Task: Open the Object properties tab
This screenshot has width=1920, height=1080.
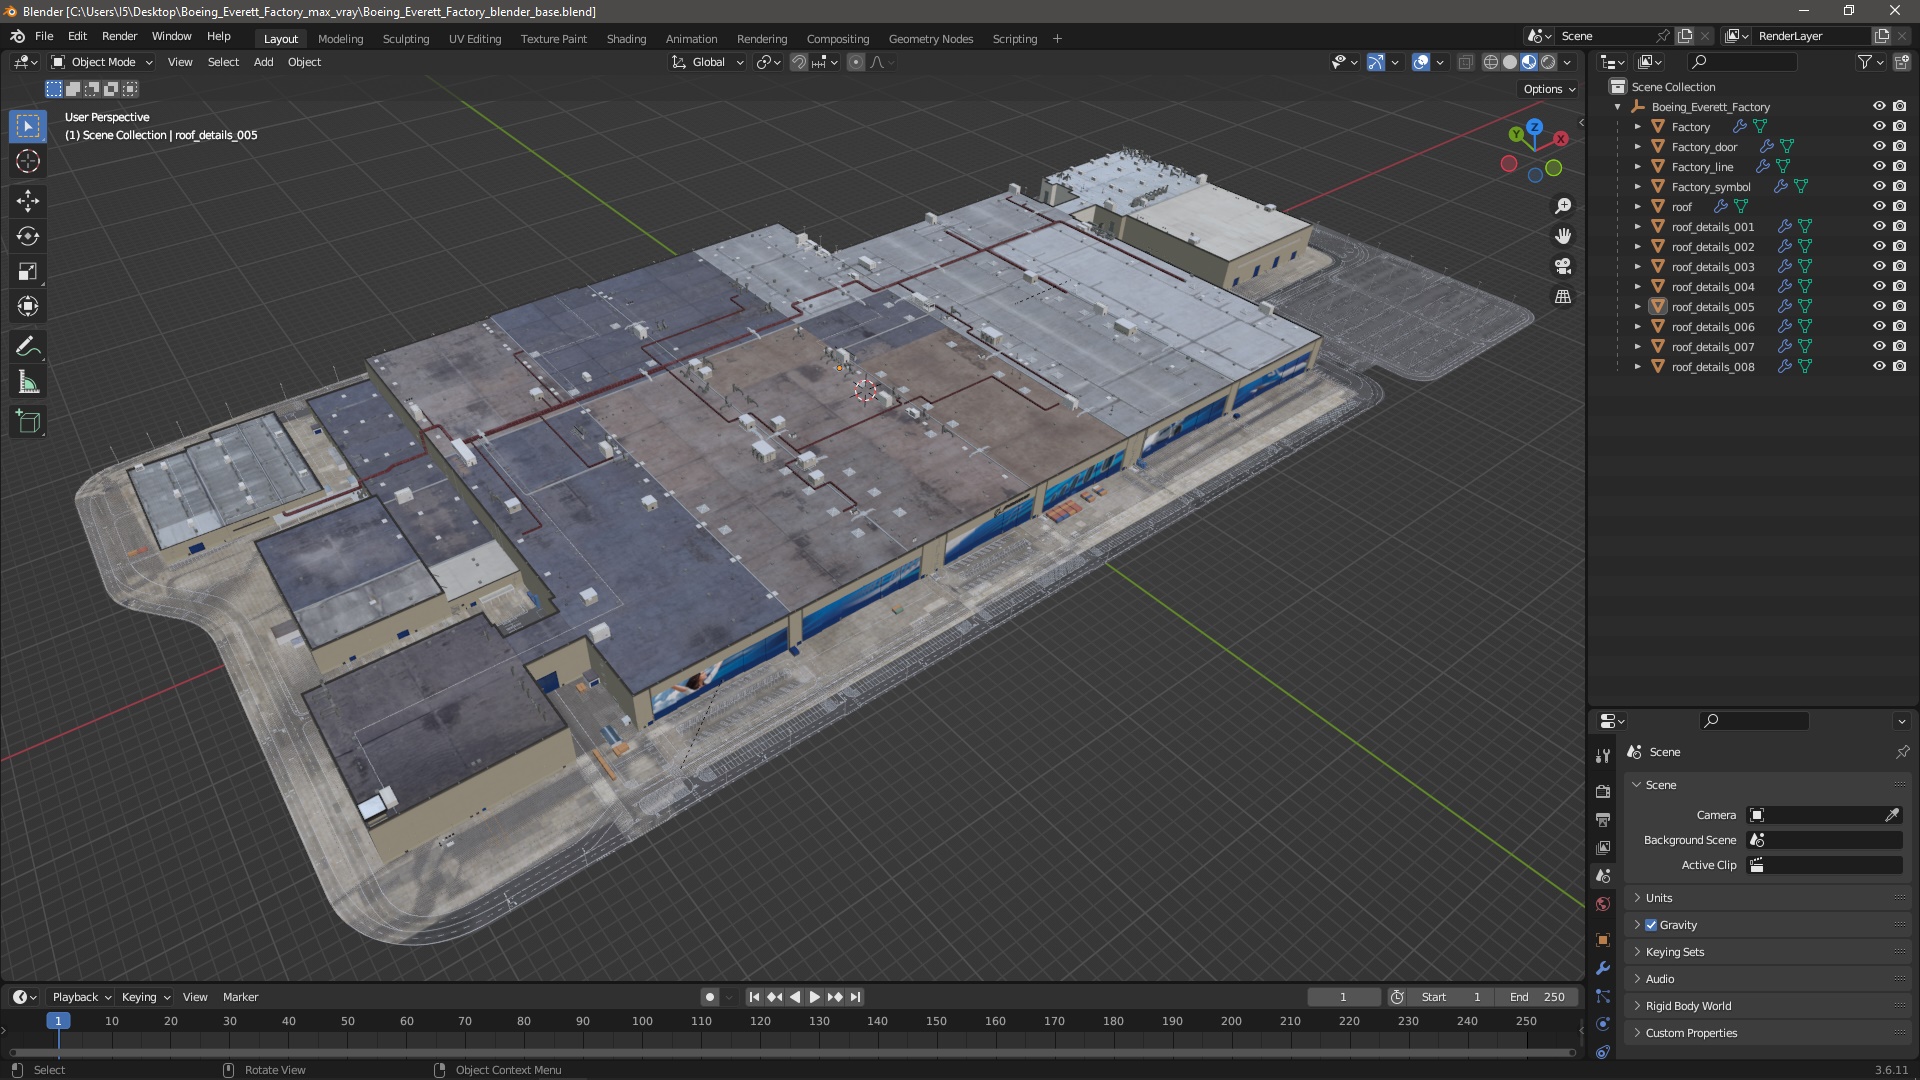Action: point(1603,940)
